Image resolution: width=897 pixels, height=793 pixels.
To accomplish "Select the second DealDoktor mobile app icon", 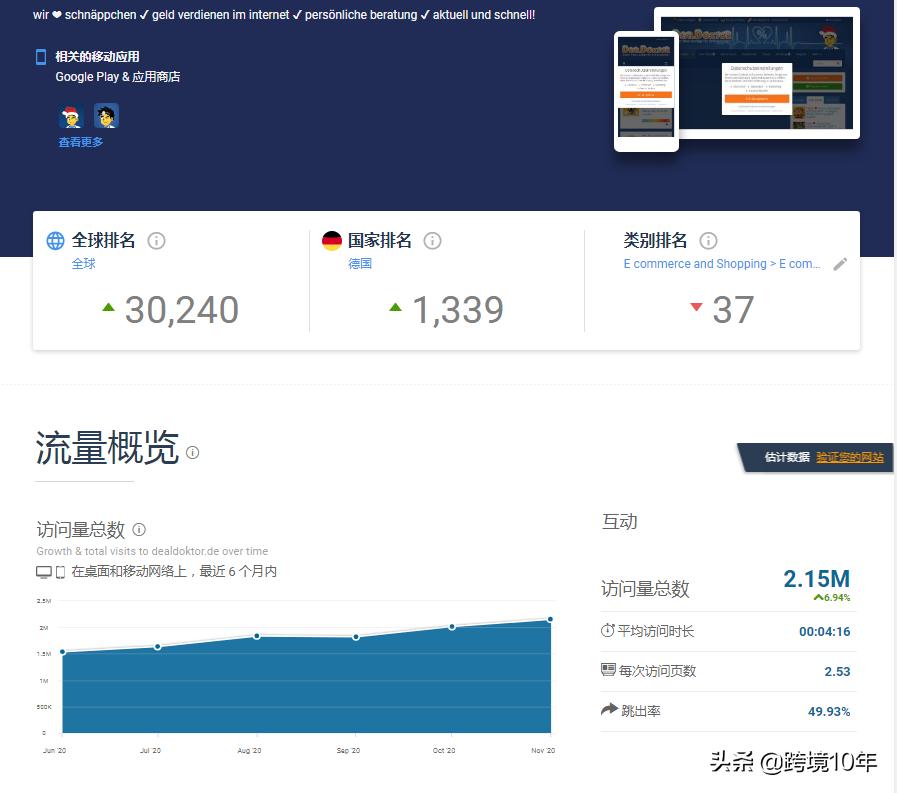I will point(106,118).
